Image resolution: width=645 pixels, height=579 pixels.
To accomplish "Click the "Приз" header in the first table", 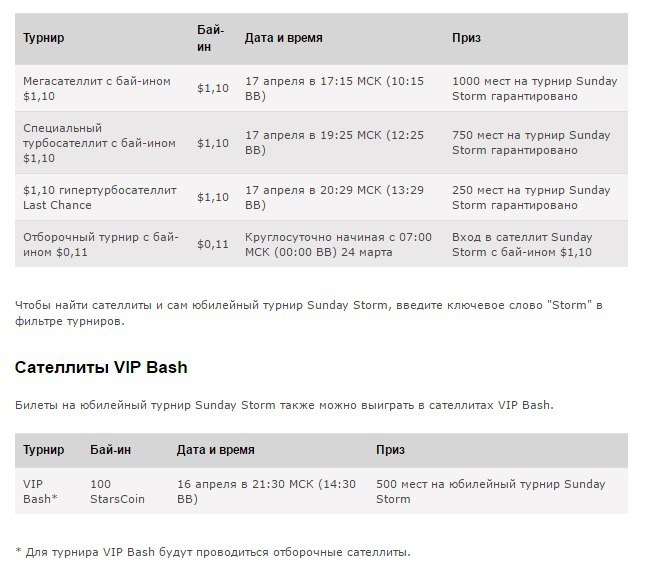I will coord(467,38).
